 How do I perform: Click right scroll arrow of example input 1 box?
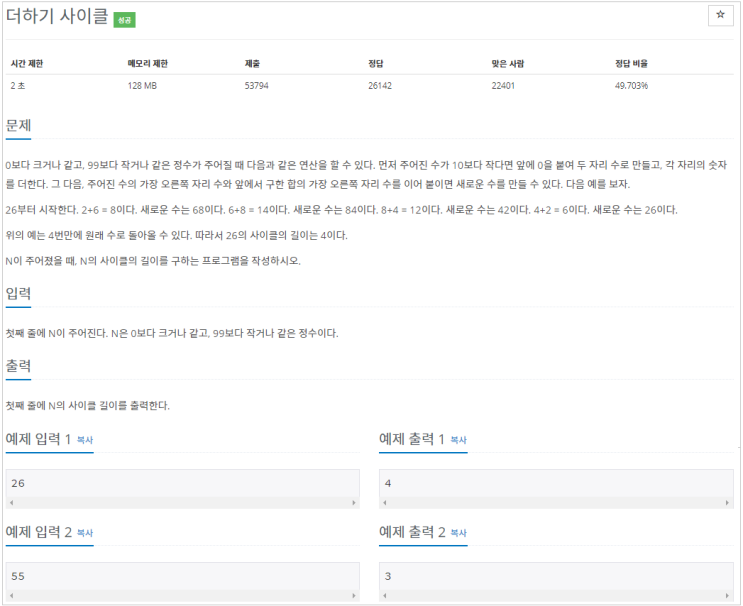(353, 503)
